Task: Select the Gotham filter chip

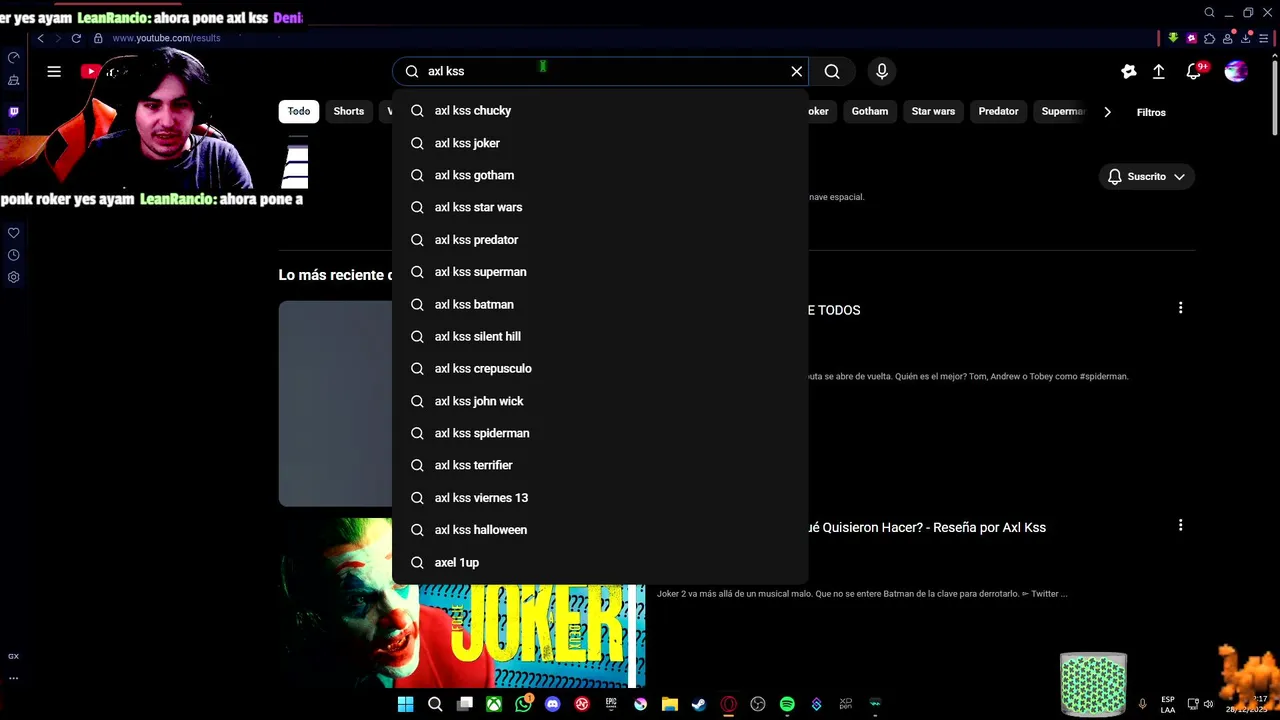Action: coord(870,111)
